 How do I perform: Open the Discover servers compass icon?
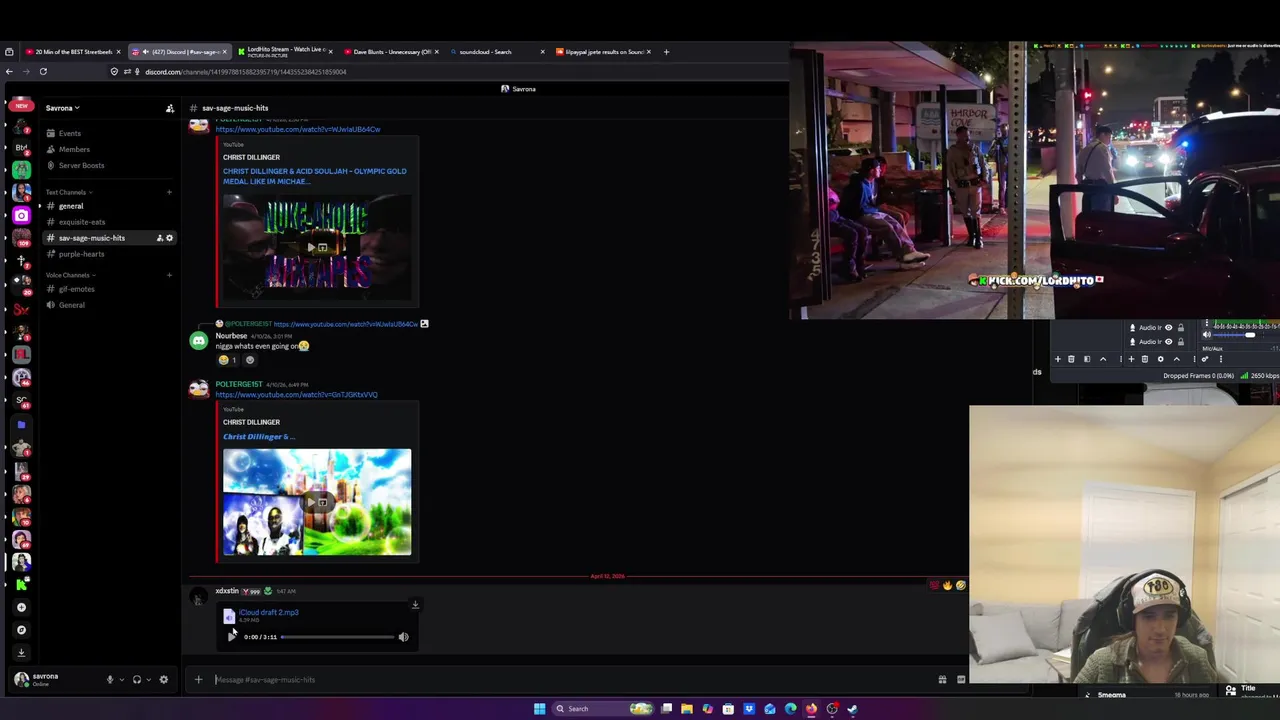tap(21, 630)
